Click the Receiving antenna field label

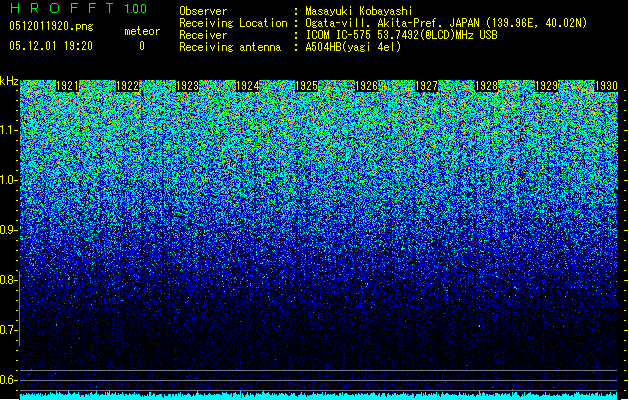[230, 47]
